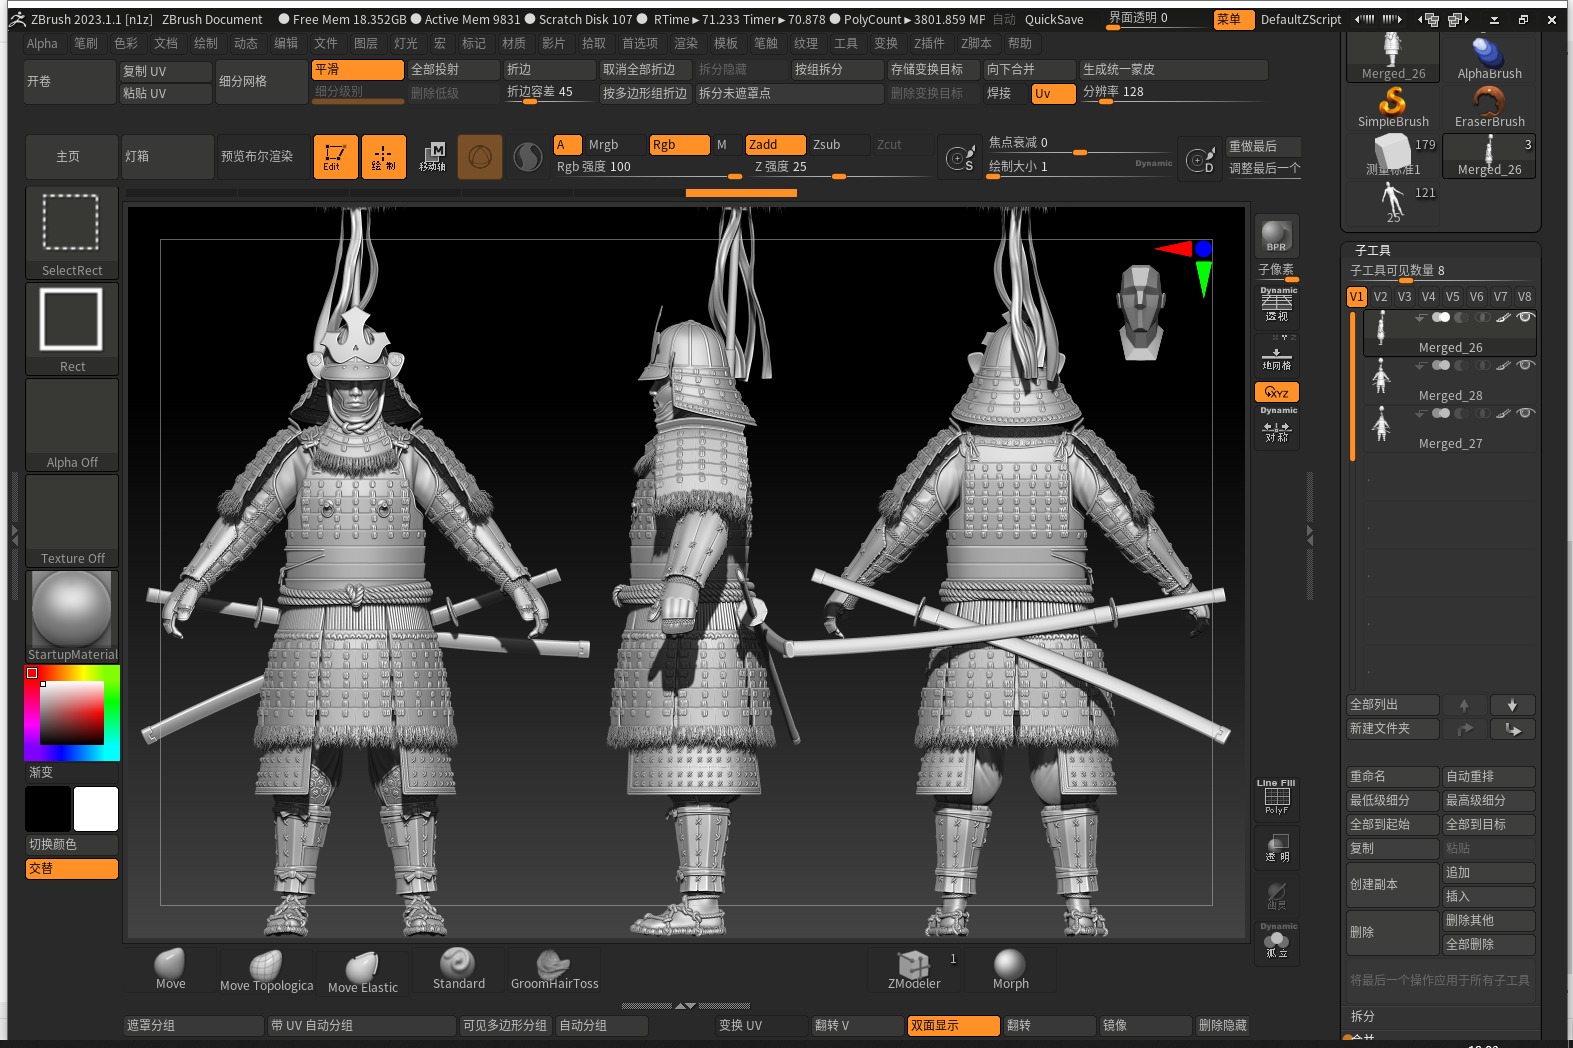Switch to subtool visibility set V2
Image resolution: width=1573 pixels, height=1048 pixels.
click(x=1380, y=296)
